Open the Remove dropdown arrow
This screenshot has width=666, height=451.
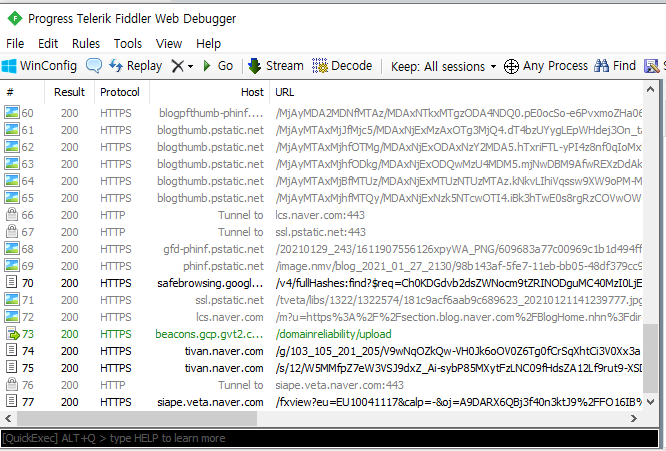coord(190,66)
